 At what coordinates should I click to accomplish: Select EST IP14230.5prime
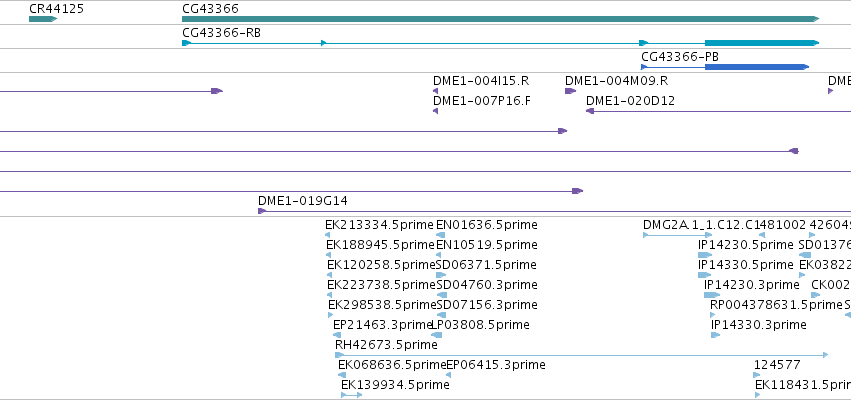[x=746, y=245]
